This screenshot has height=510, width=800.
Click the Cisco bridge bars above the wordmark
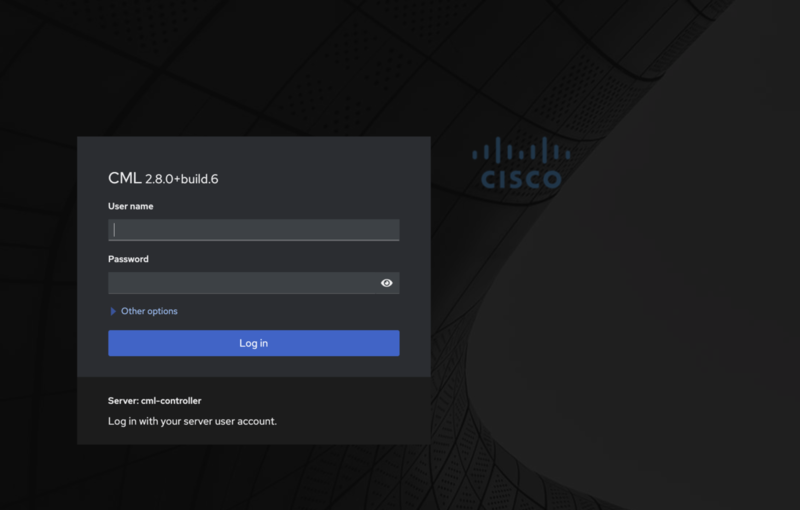(521, 151)
